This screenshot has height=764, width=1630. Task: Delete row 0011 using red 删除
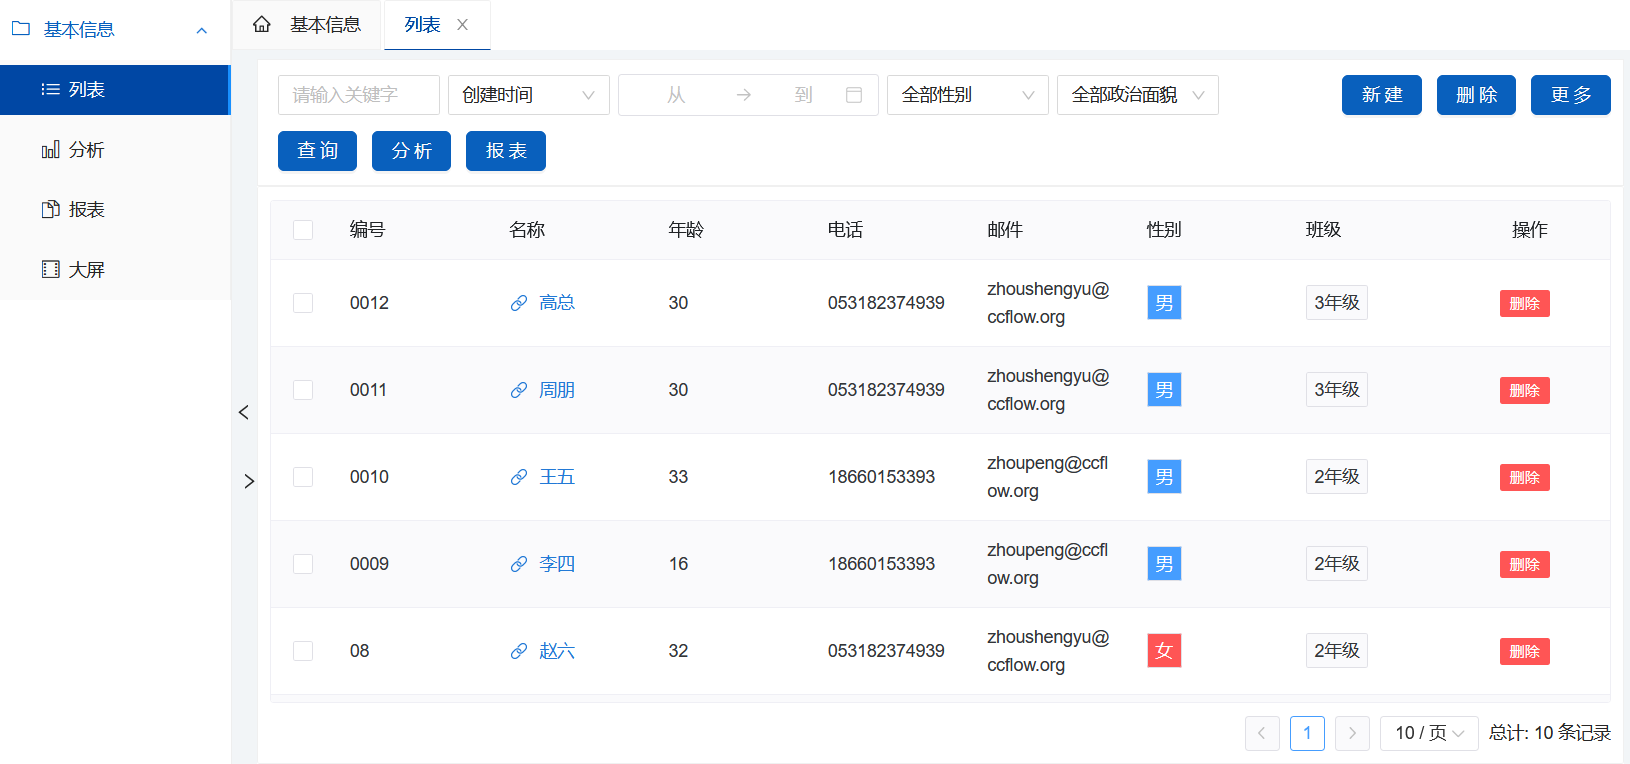tap(1525, 391)
